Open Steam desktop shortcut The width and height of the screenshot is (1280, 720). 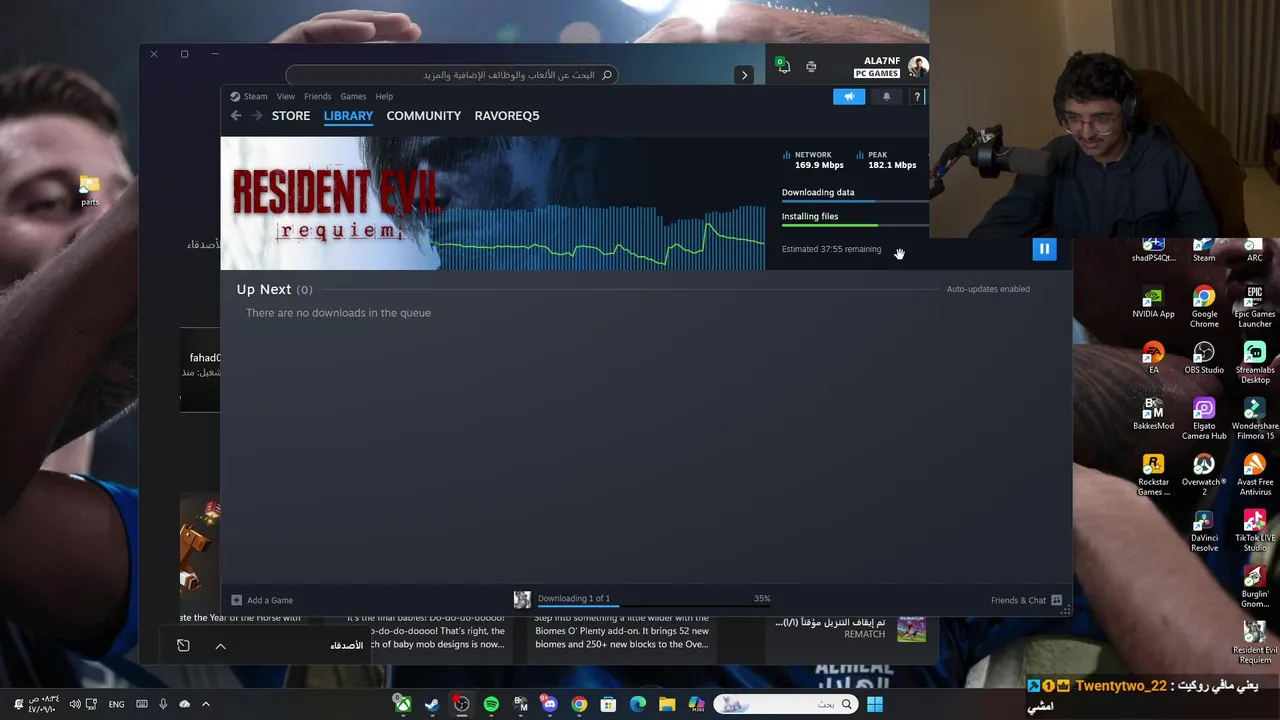tap(1204, 251)
